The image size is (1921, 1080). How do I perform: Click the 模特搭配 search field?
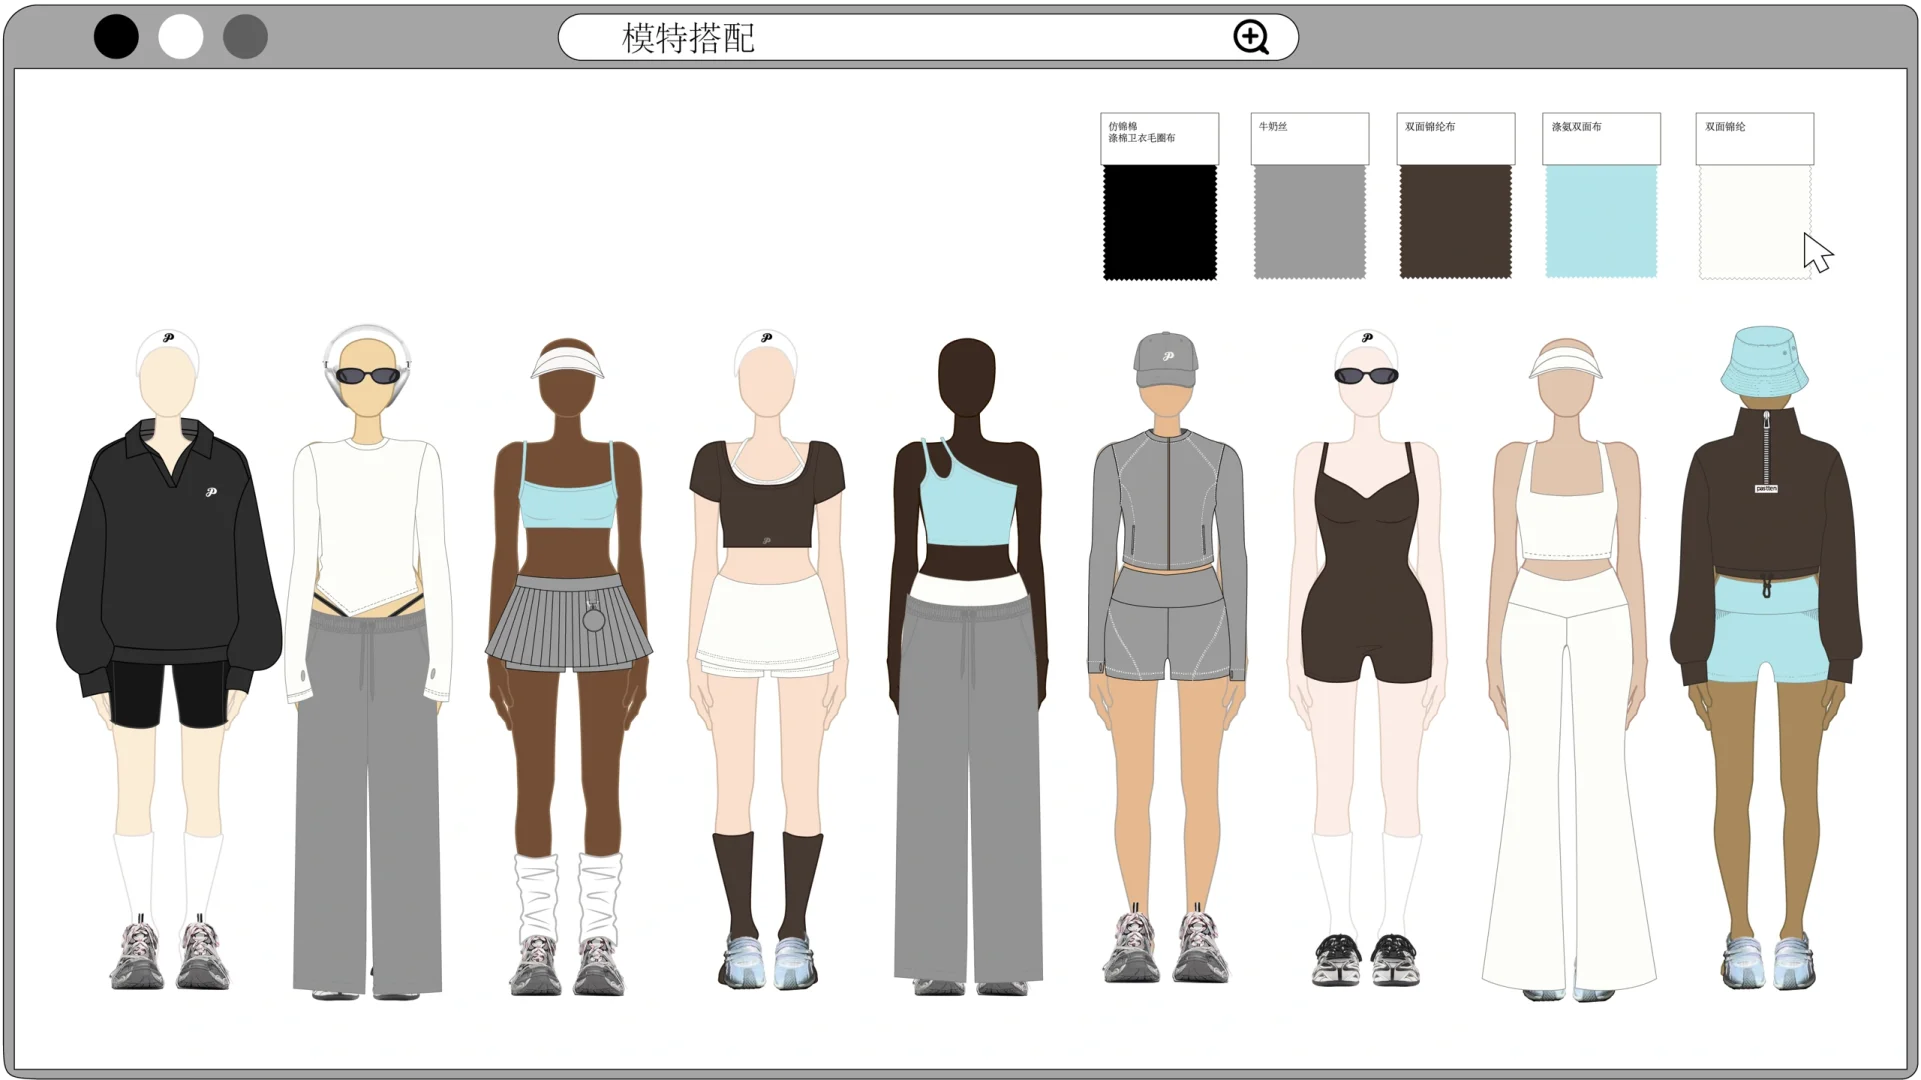928,38
